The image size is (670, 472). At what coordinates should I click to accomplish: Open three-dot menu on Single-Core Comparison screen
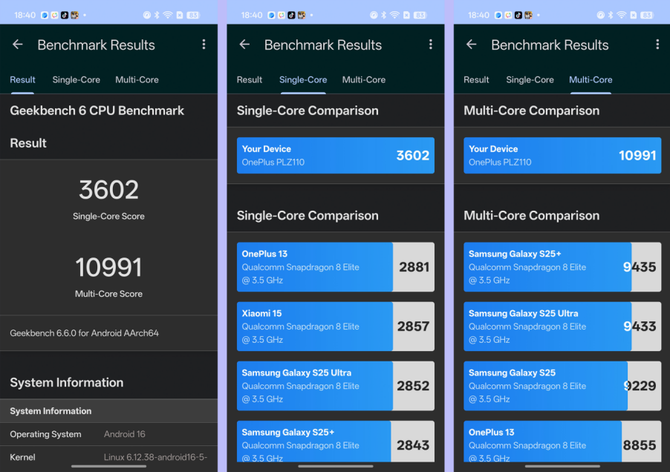click(x=430, y=45)
